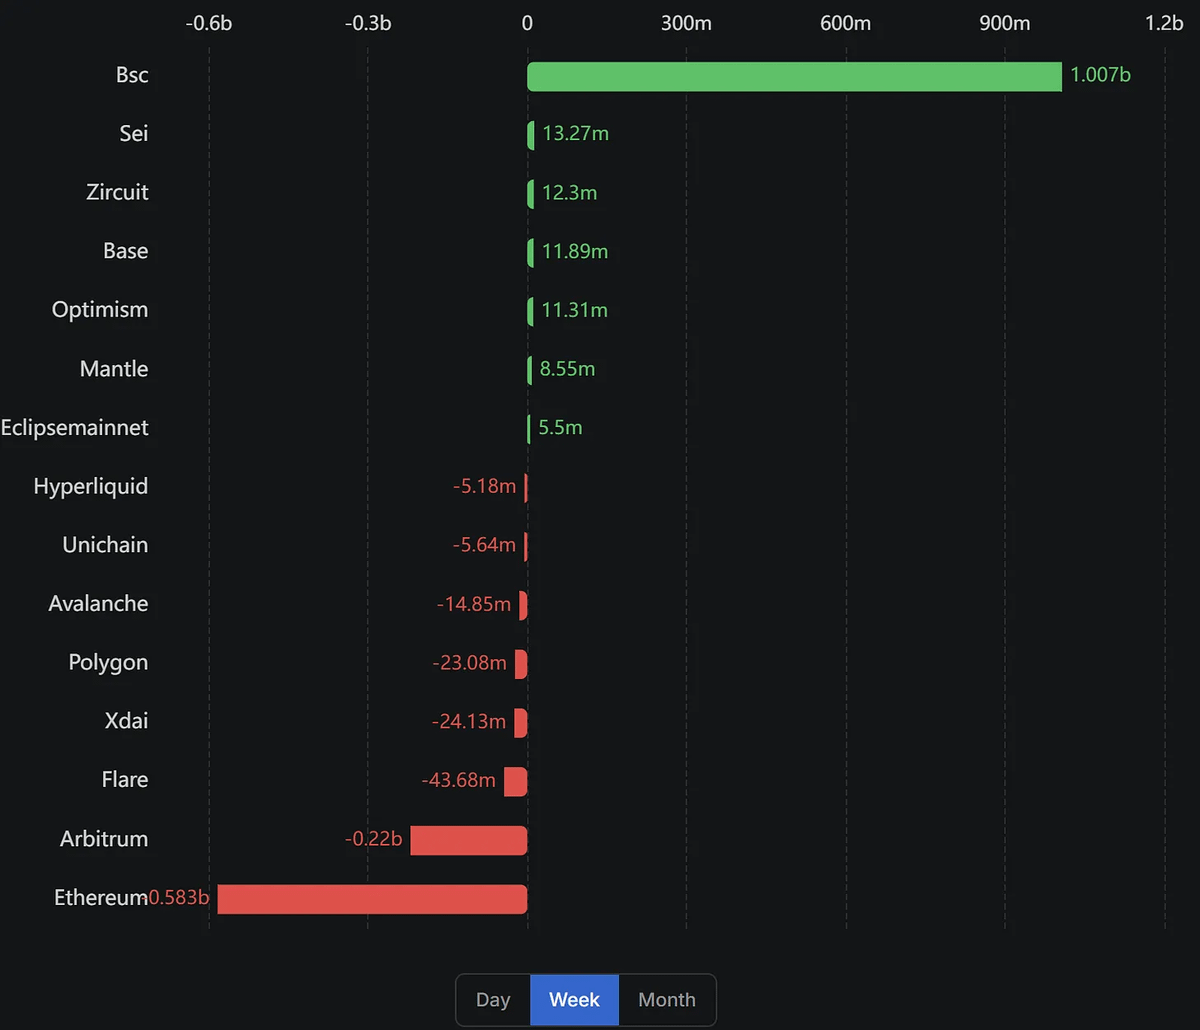The image size is (1200, 1030).
Task: Click the 300m axis tick
Action: click(x=686, y=23)
